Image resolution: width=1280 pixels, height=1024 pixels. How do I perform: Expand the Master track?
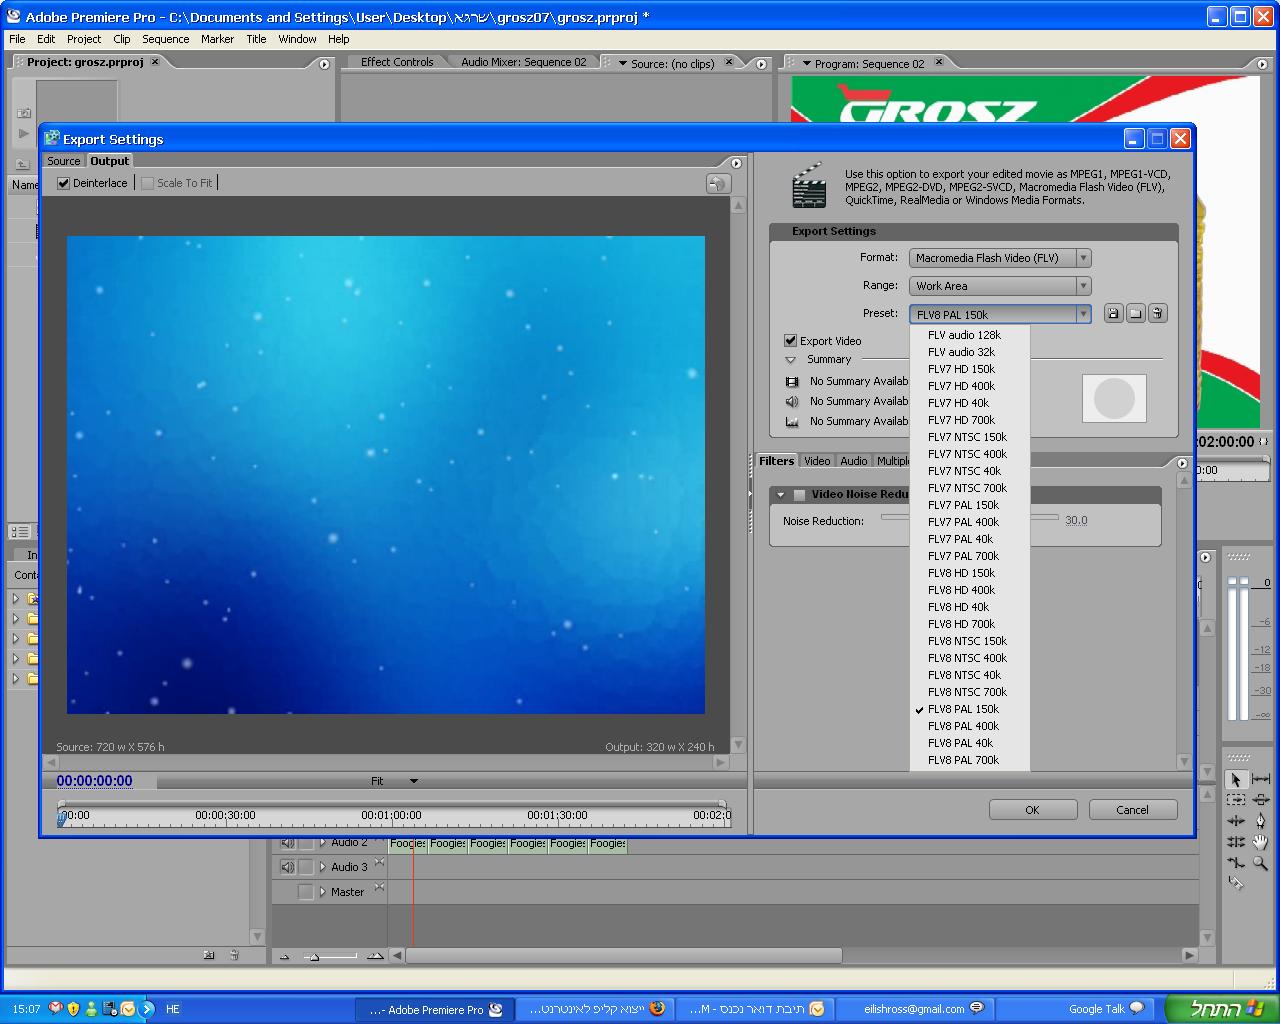[322, 892]
